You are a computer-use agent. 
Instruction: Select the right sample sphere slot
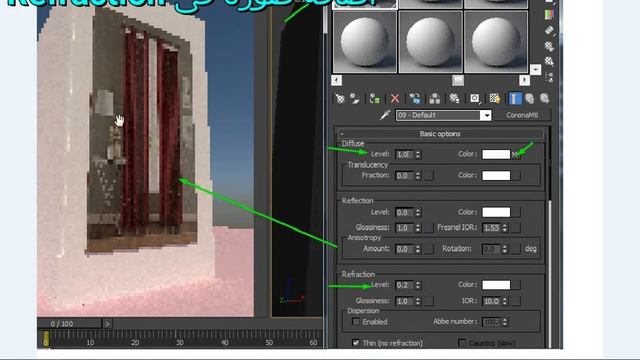pos(496,42)
